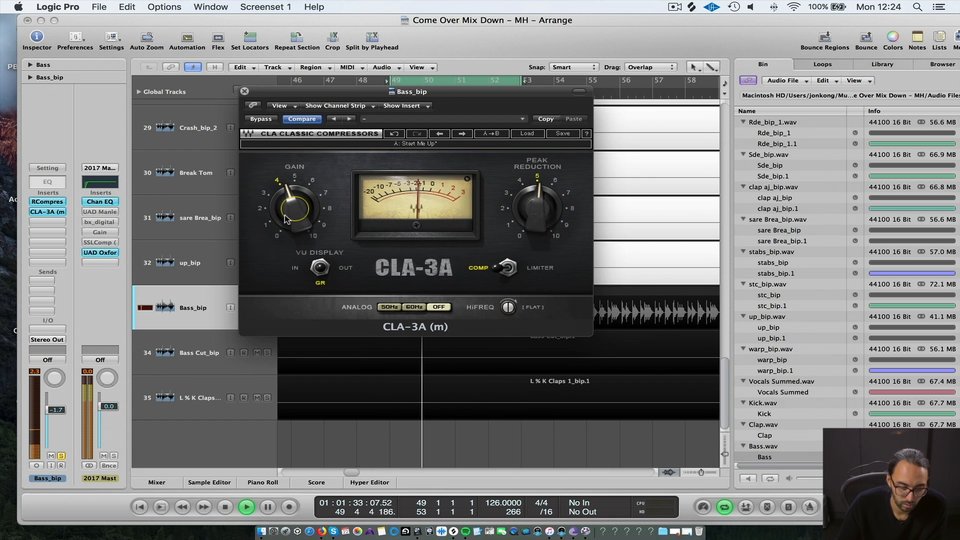
Task: Click the plugin window link chain icon
Action: click(253, 105)
